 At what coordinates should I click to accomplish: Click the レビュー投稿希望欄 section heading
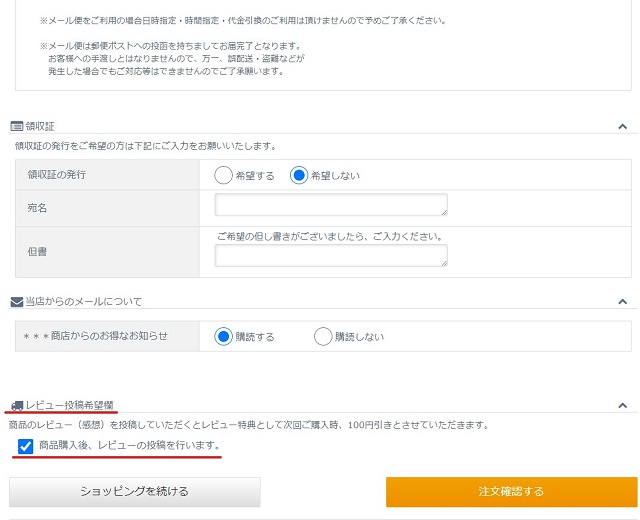pyautogui.click(x=69, y=405)
